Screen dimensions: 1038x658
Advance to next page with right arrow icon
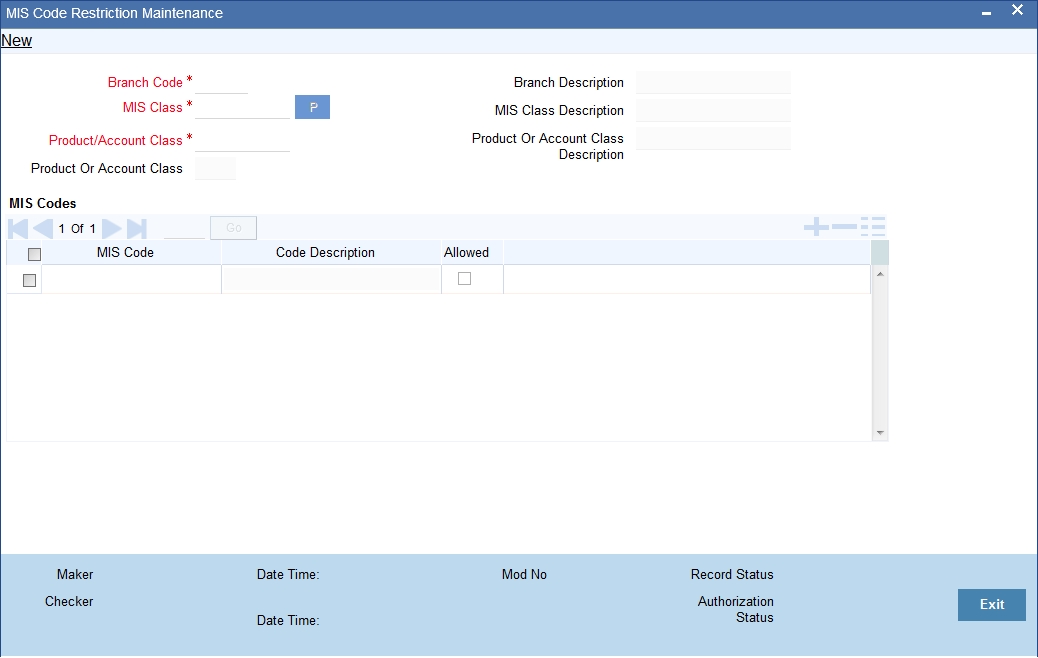click(x=111, y=228)
